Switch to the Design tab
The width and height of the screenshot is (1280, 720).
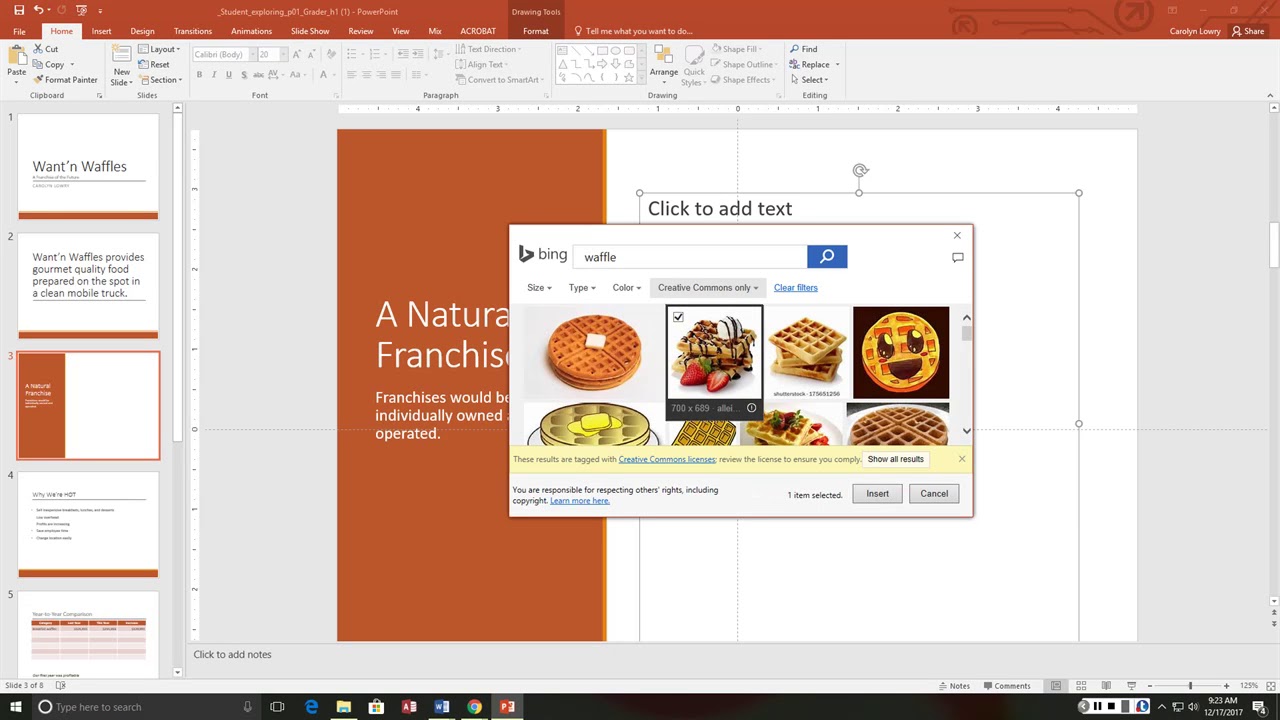click(142, 31)
